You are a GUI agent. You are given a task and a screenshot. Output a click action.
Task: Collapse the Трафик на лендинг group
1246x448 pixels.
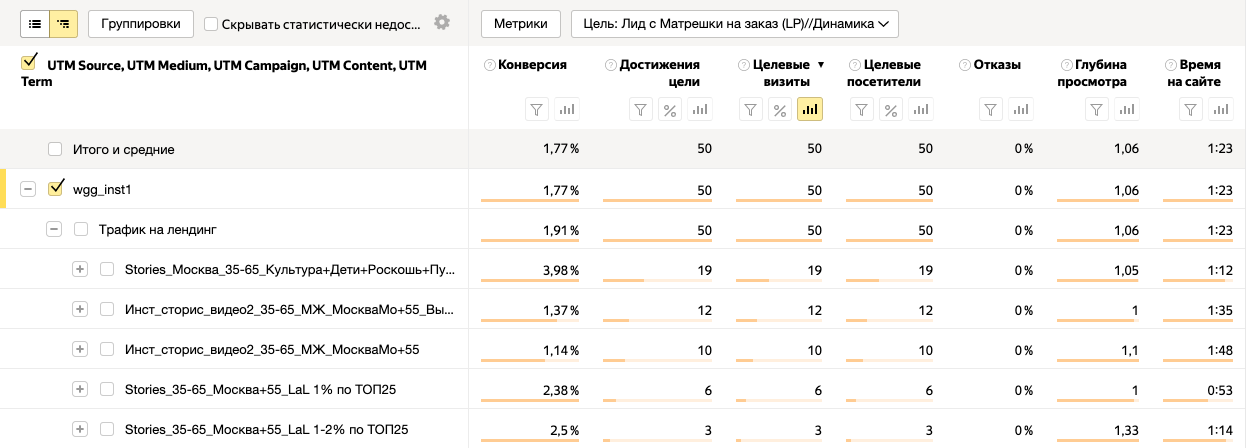(54, 229)
